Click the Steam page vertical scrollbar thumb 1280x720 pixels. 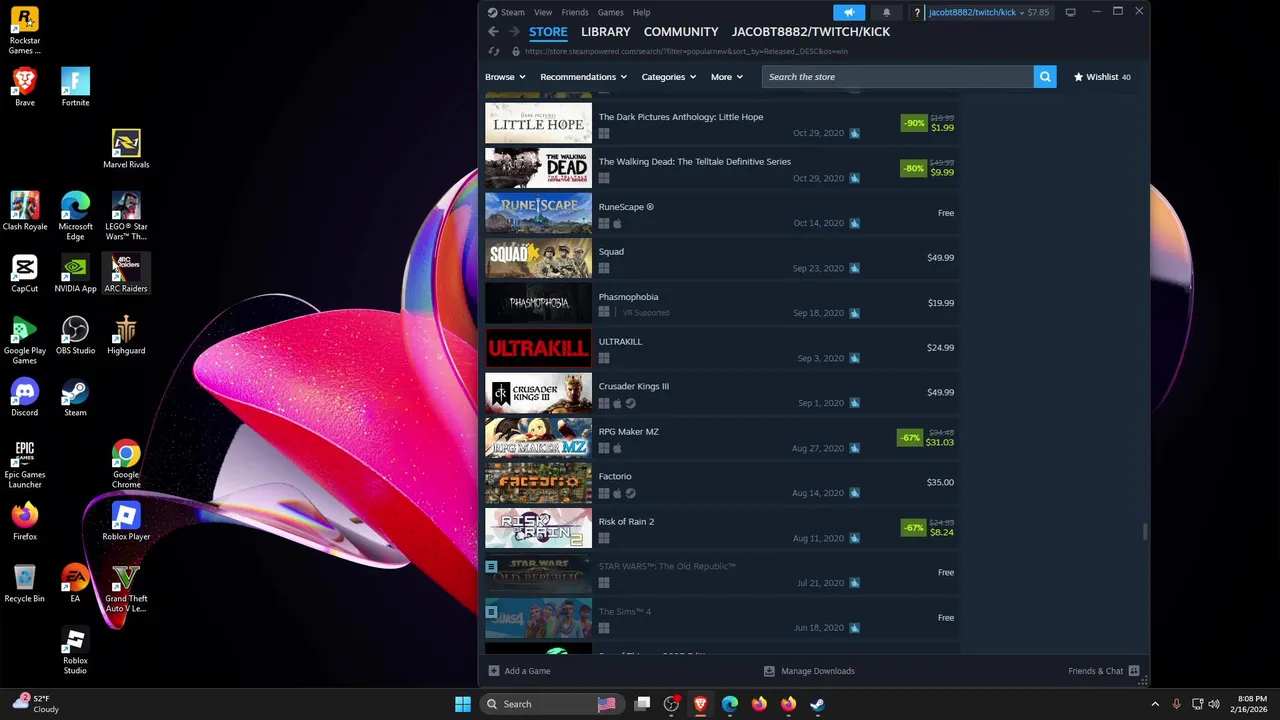(x=1145, y=532)
